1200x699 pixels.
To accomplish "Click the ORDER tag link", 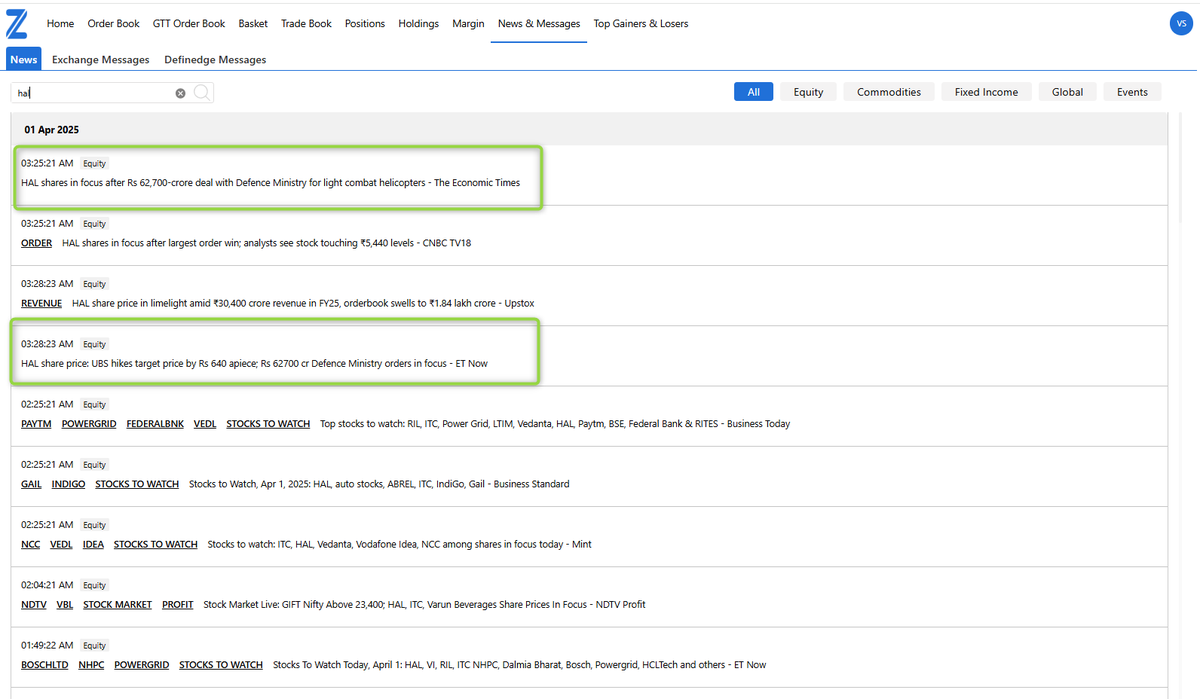I will click(x=36, y=243).
